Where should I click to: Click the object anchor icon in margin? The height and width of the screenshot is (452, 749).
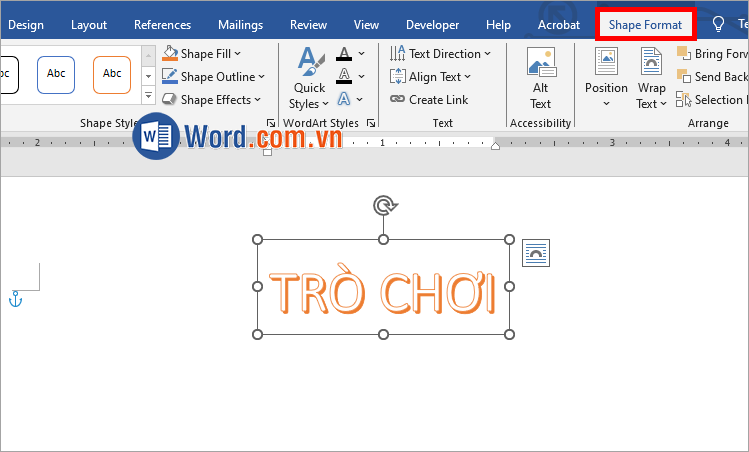[x=16, y=299]
